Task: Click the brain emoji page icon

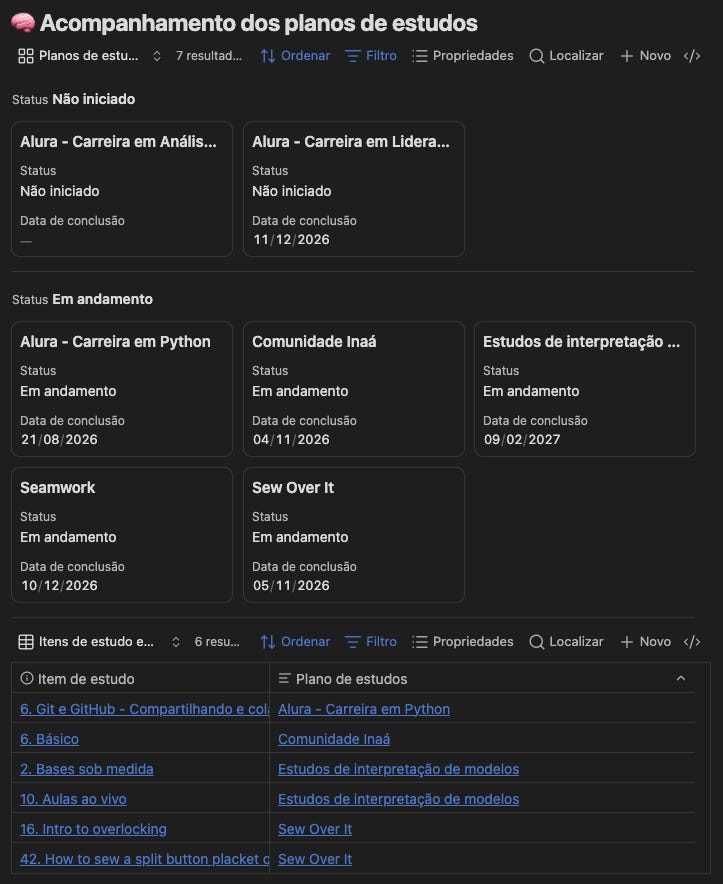Action: tap(23, 23)
